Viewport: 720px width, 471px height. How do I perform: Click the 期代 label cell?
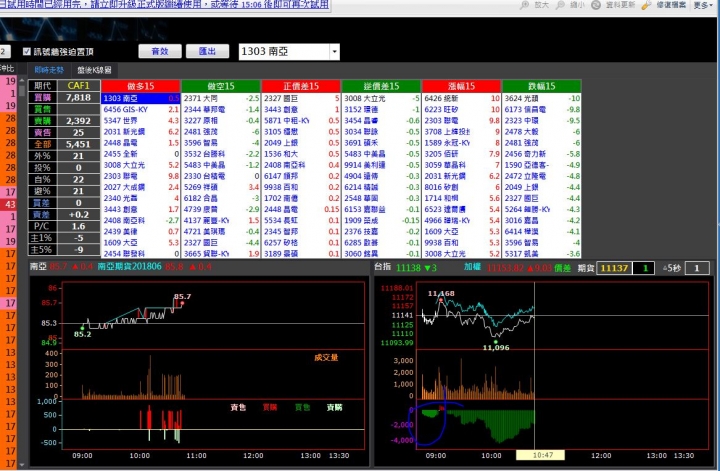(43, 86)
